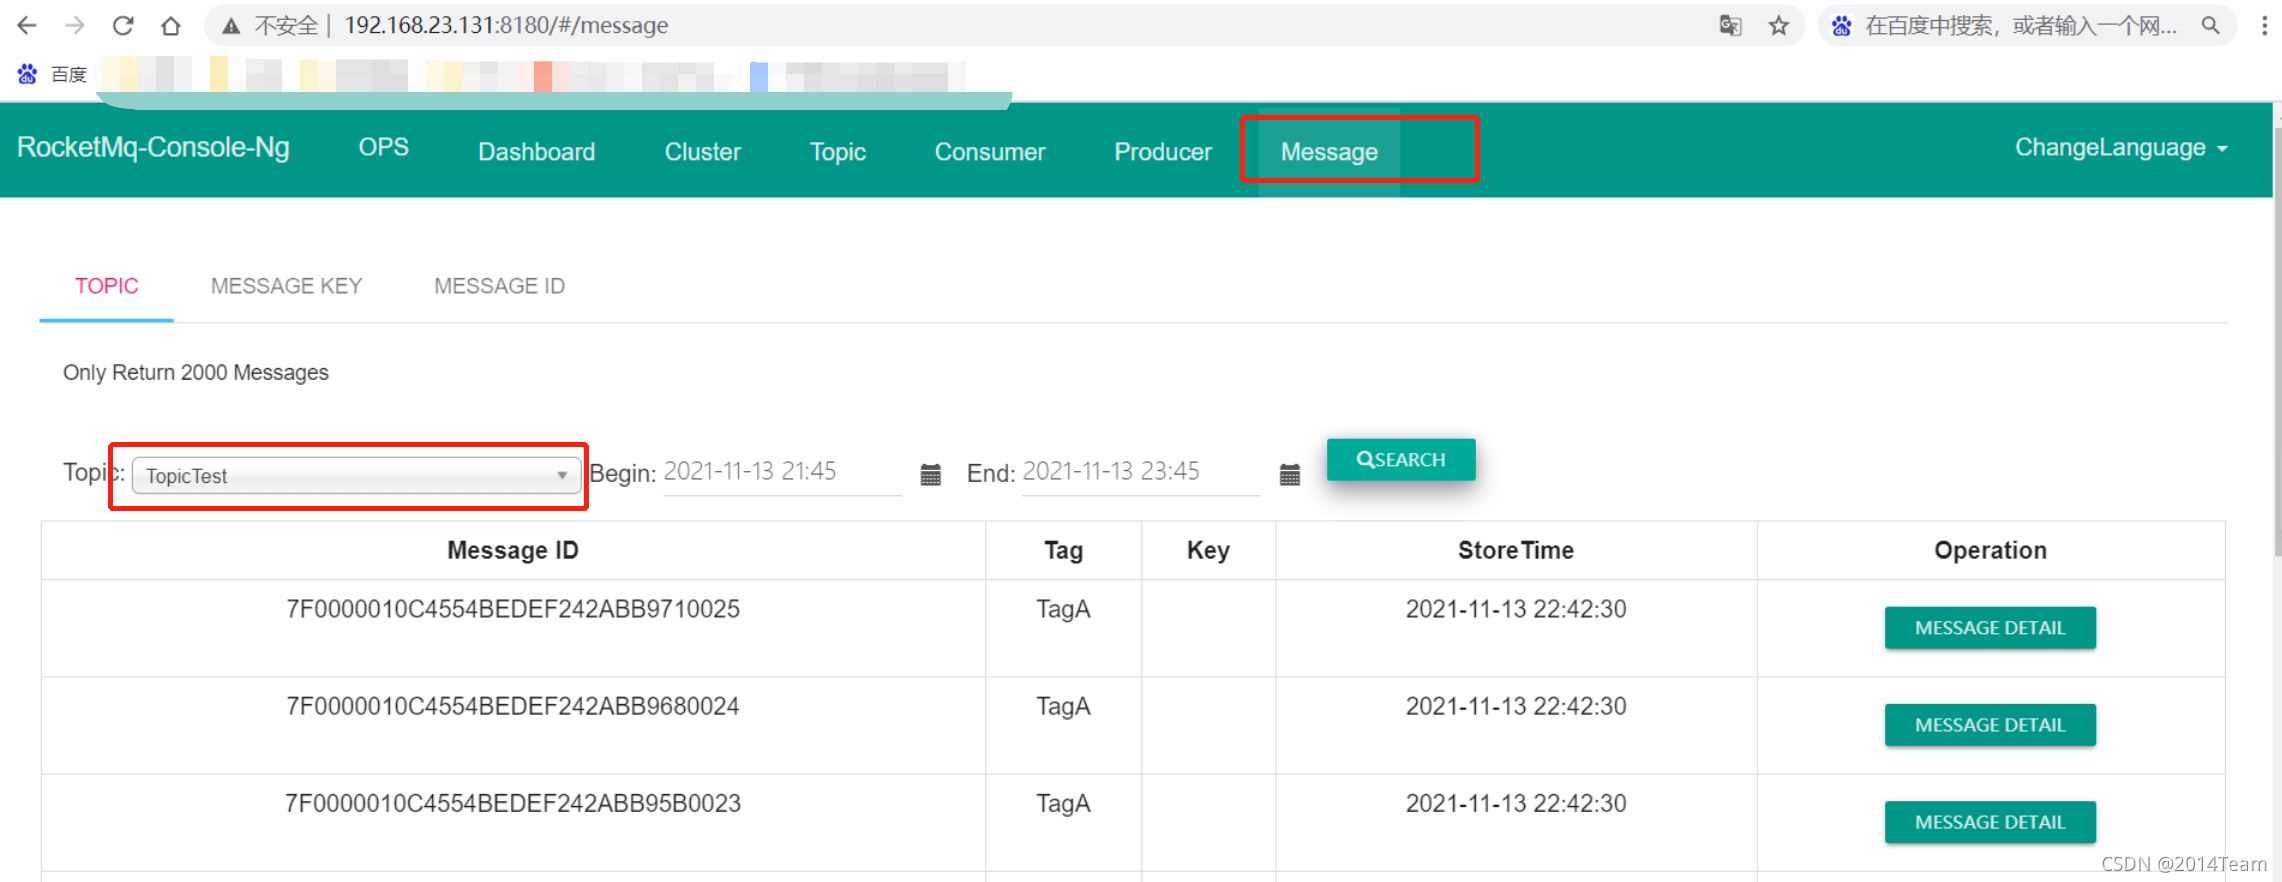The height and width of the screenshot is (882, 2282).
Task: Click the Baidu search magnifier icon
Action: 2210,26
